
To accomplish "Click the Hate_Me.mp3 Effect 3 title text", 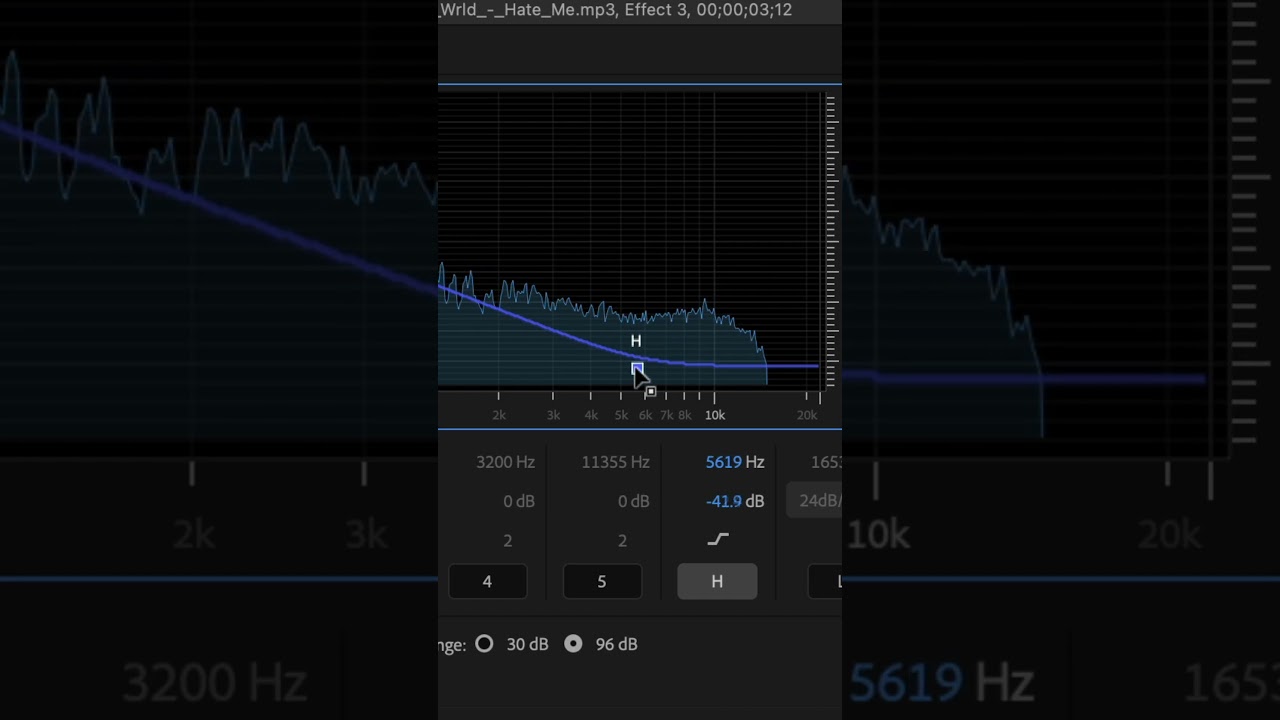I will coord(616,10).
